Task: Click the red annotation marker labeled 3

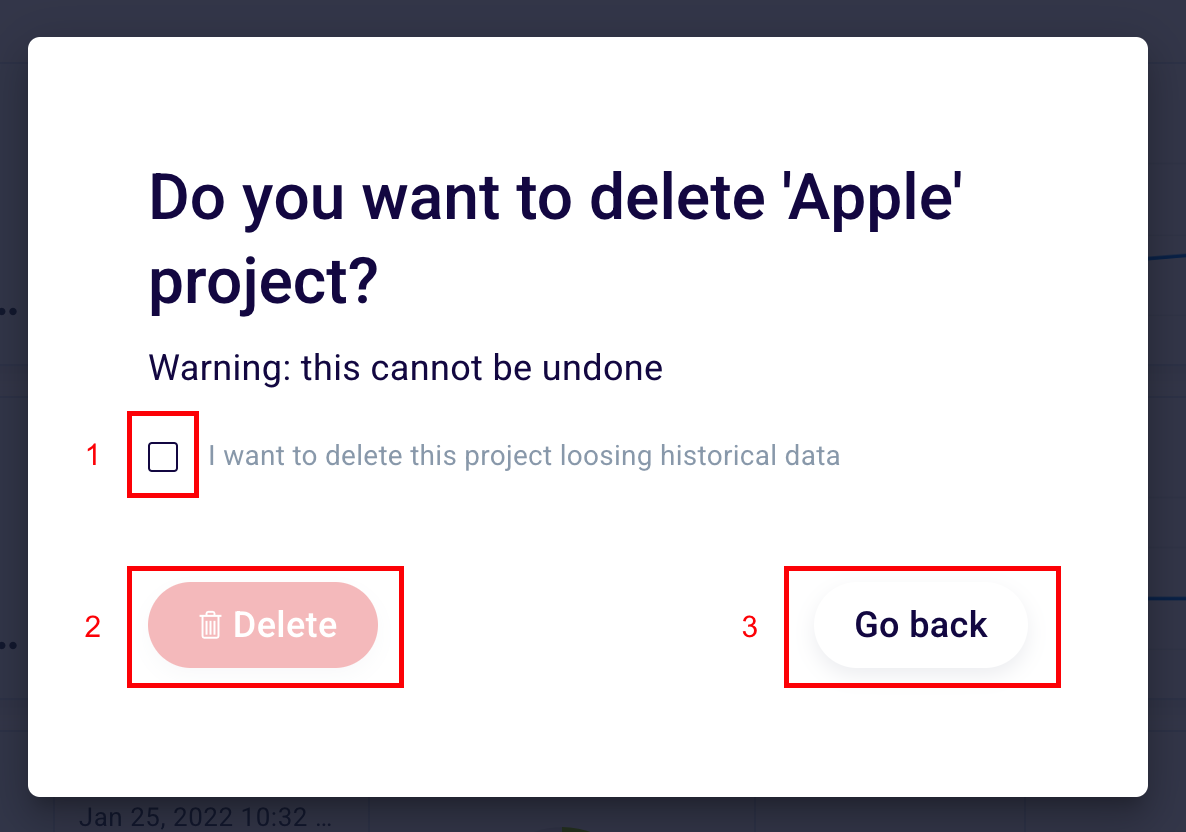Action: 749,628
